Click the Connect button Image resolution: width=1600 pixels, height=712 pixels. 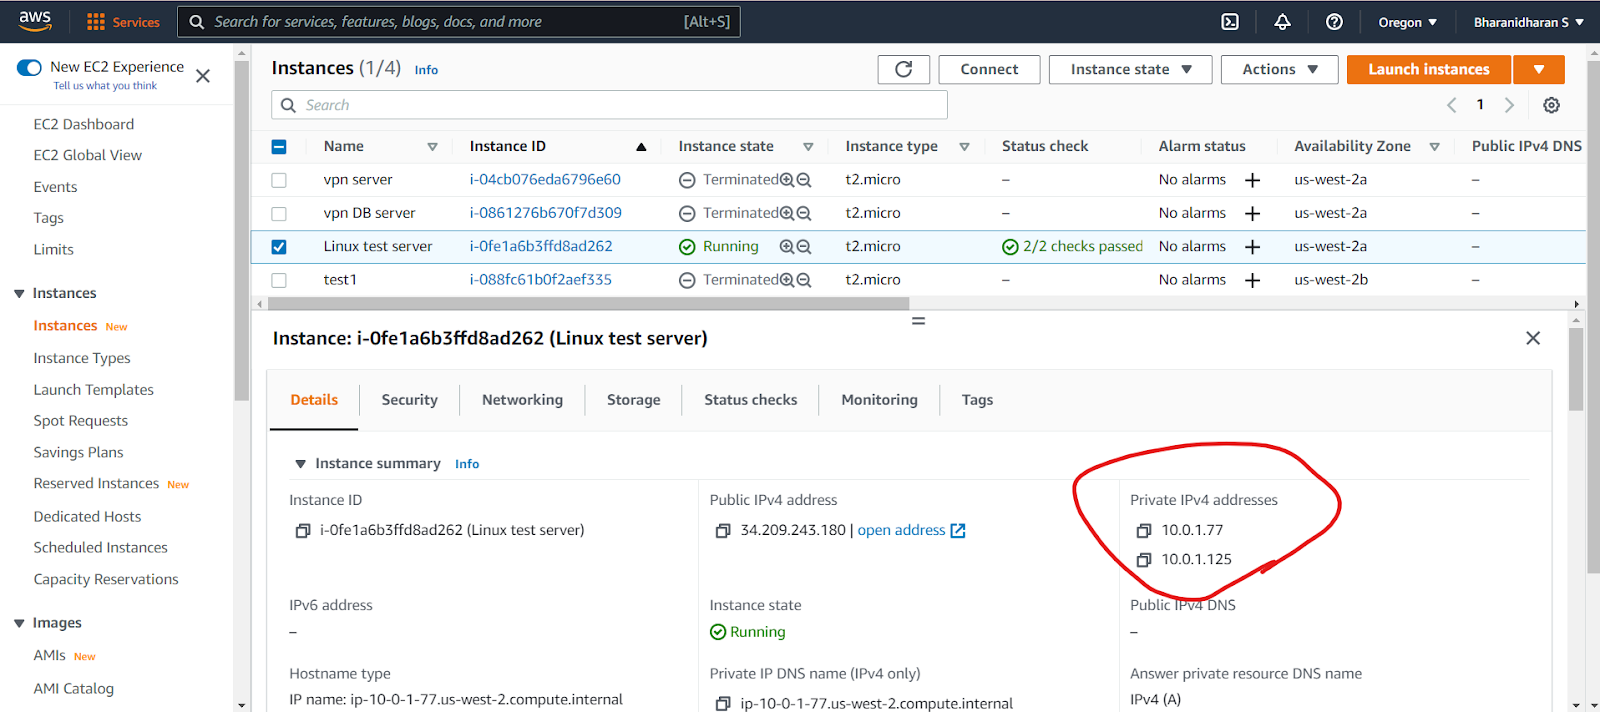[x=989, y=69]
